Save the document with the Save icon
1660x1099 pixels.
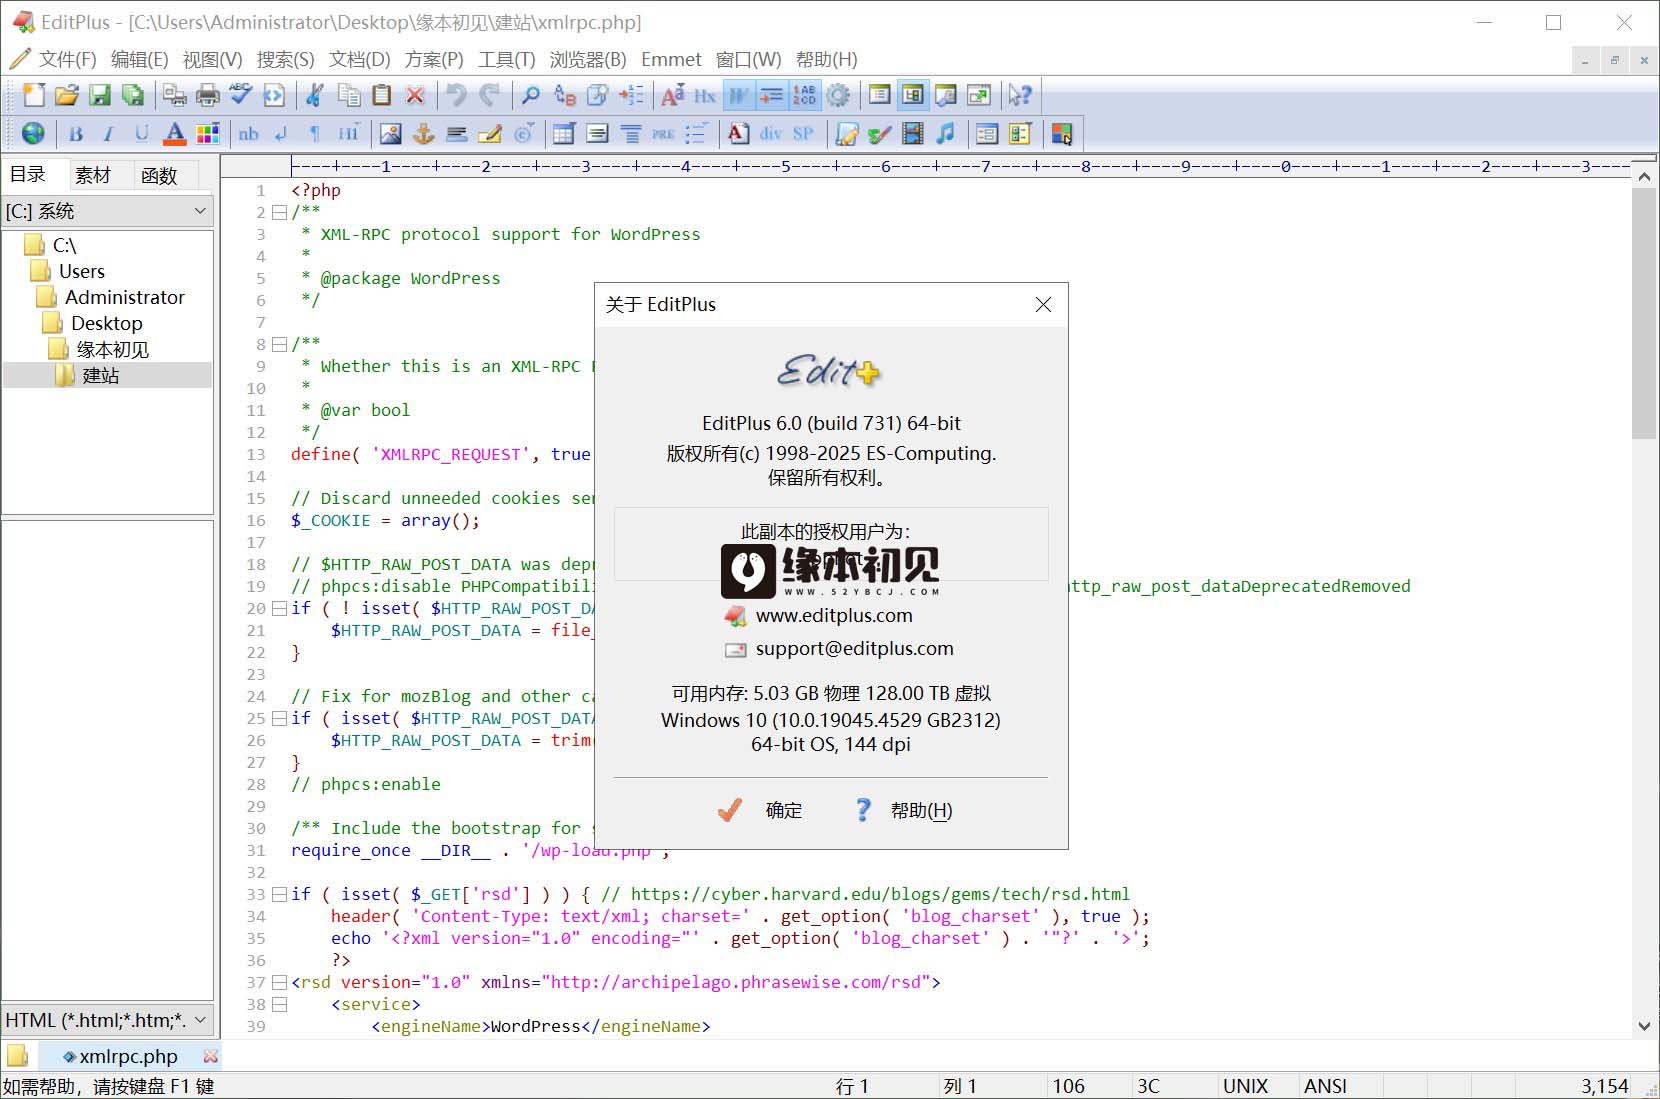click(100, 95)
